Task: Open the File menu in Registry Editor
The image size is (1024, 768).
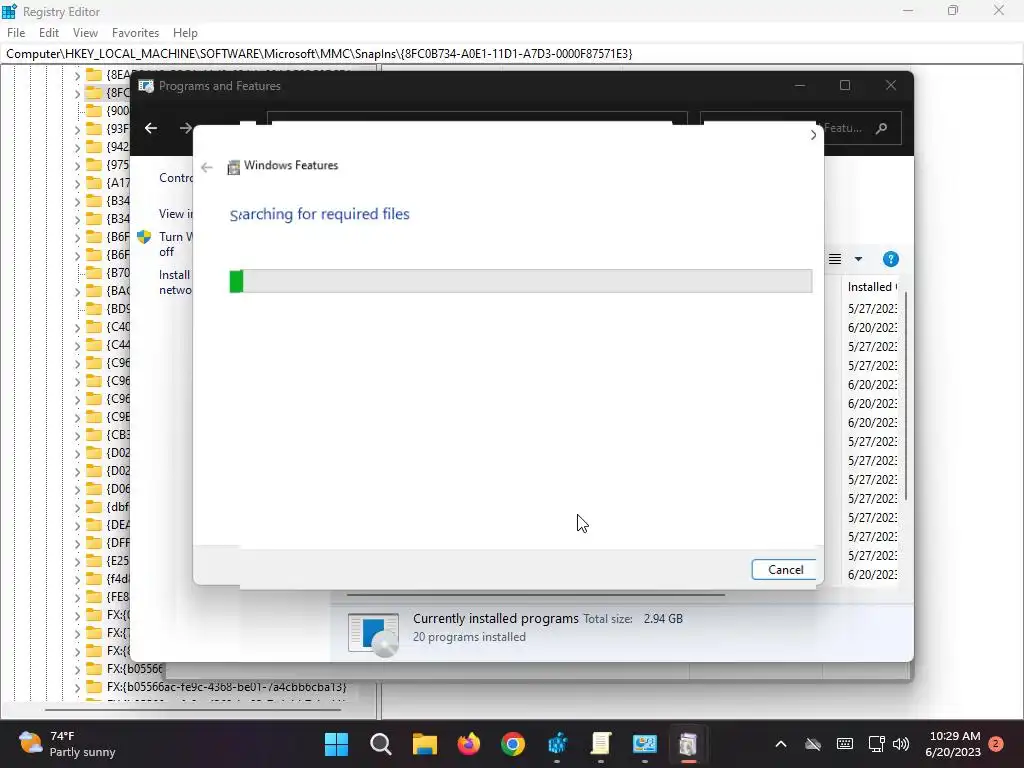Action: (16, 33)
